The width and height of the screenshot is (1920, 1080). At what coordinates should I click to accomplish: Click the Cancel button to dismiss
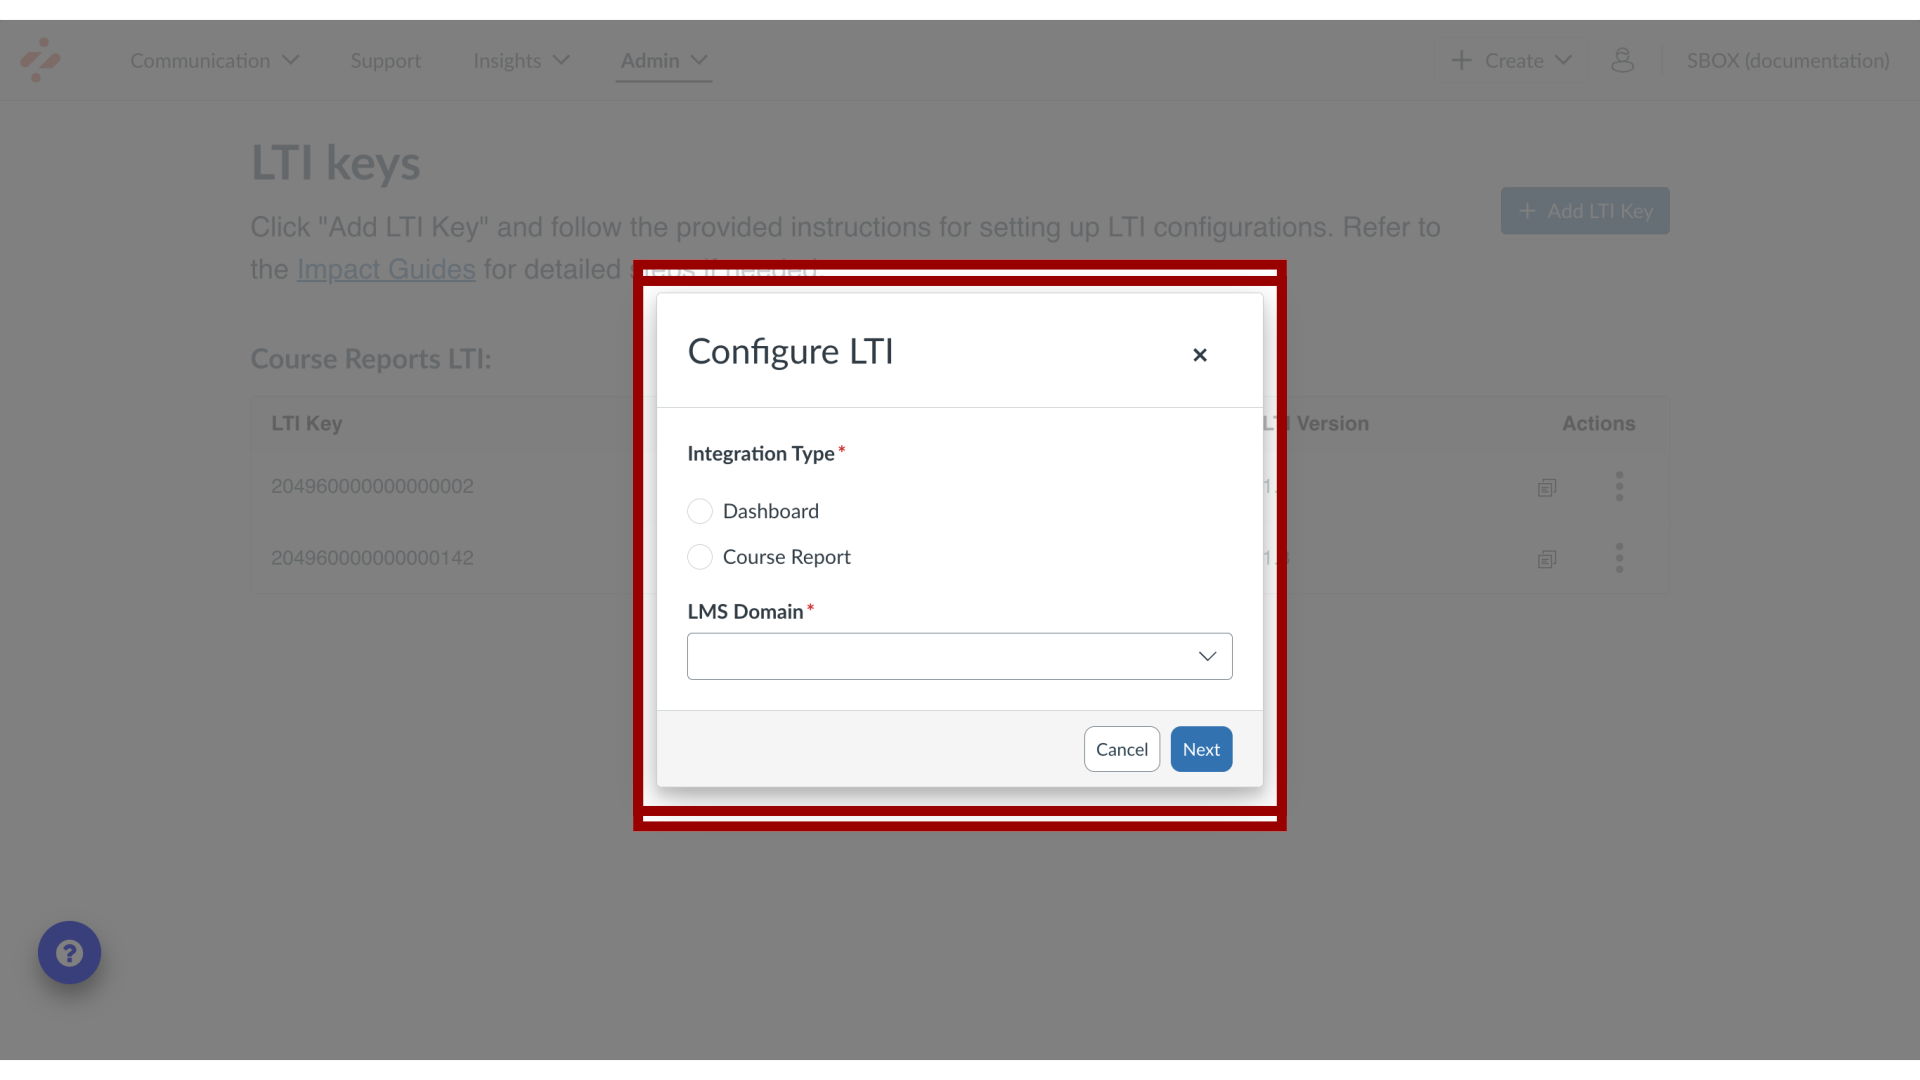click(1122, 749)
